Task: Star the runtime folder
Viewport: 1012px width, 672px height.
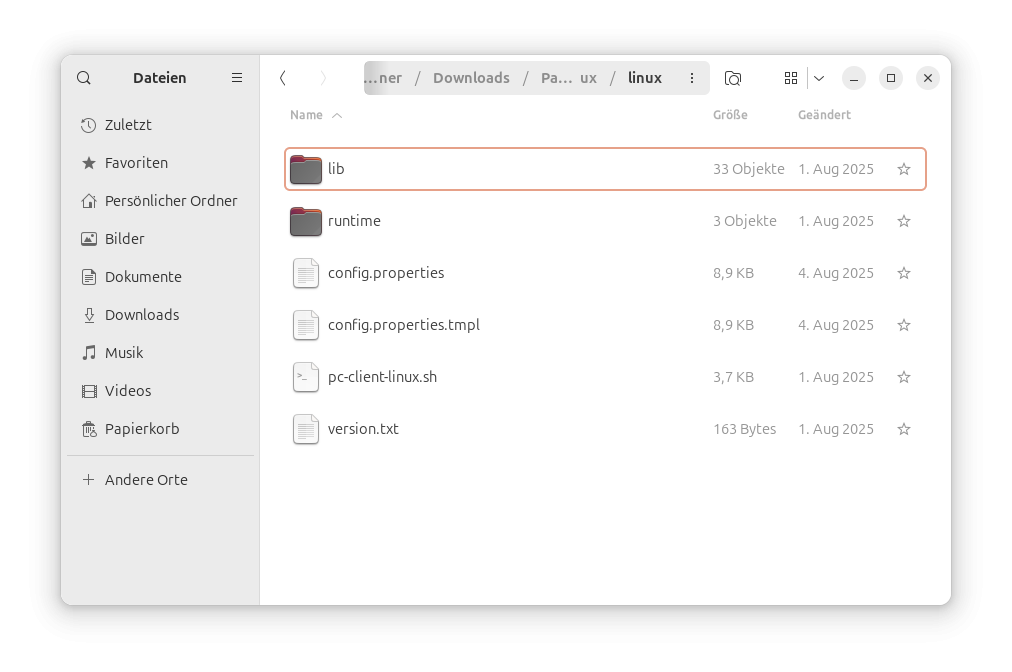Action: [x=904, y=221]
